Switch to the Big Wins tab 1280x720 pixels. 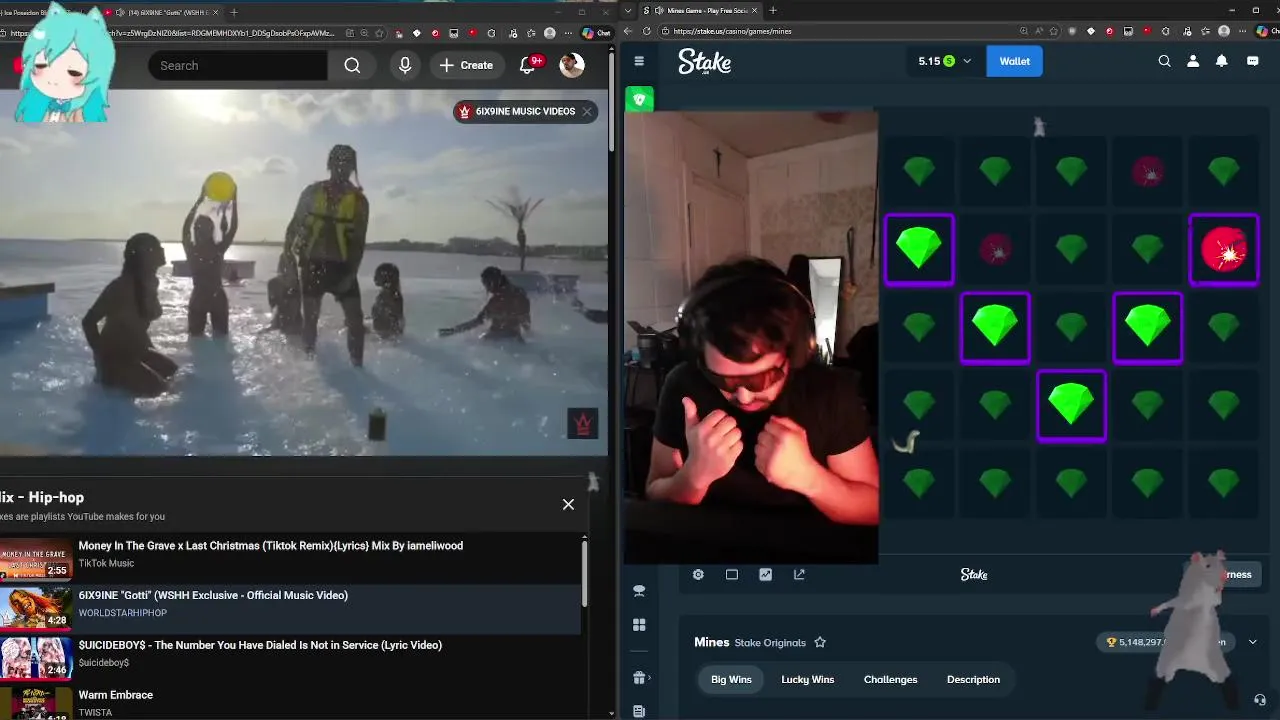(731, 679)
